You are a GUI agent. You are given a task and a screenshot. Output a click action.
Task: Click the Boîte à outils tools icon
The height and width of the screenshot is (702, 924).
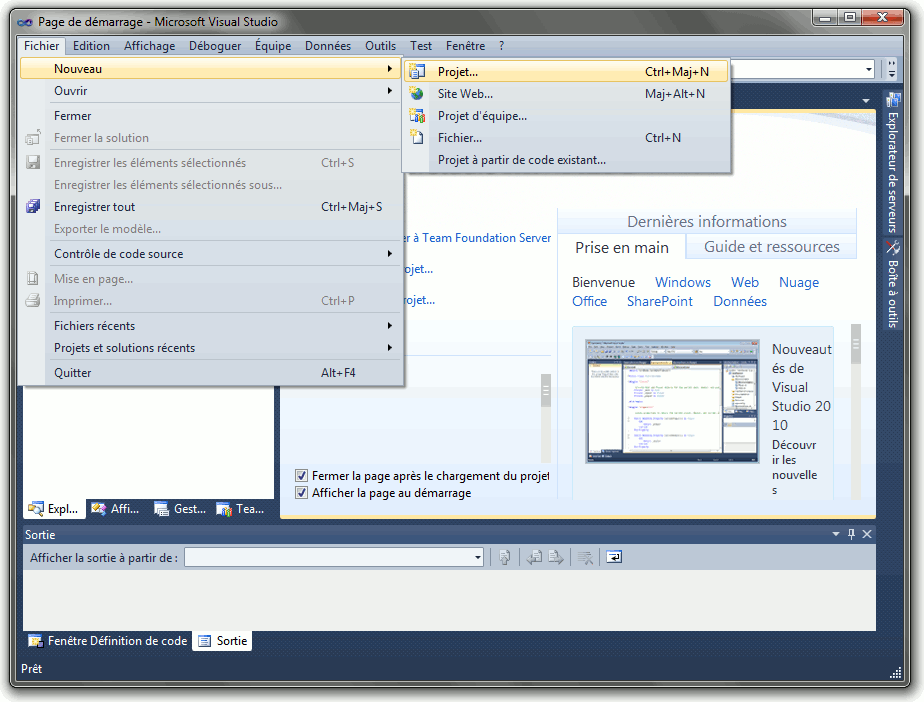893,247
